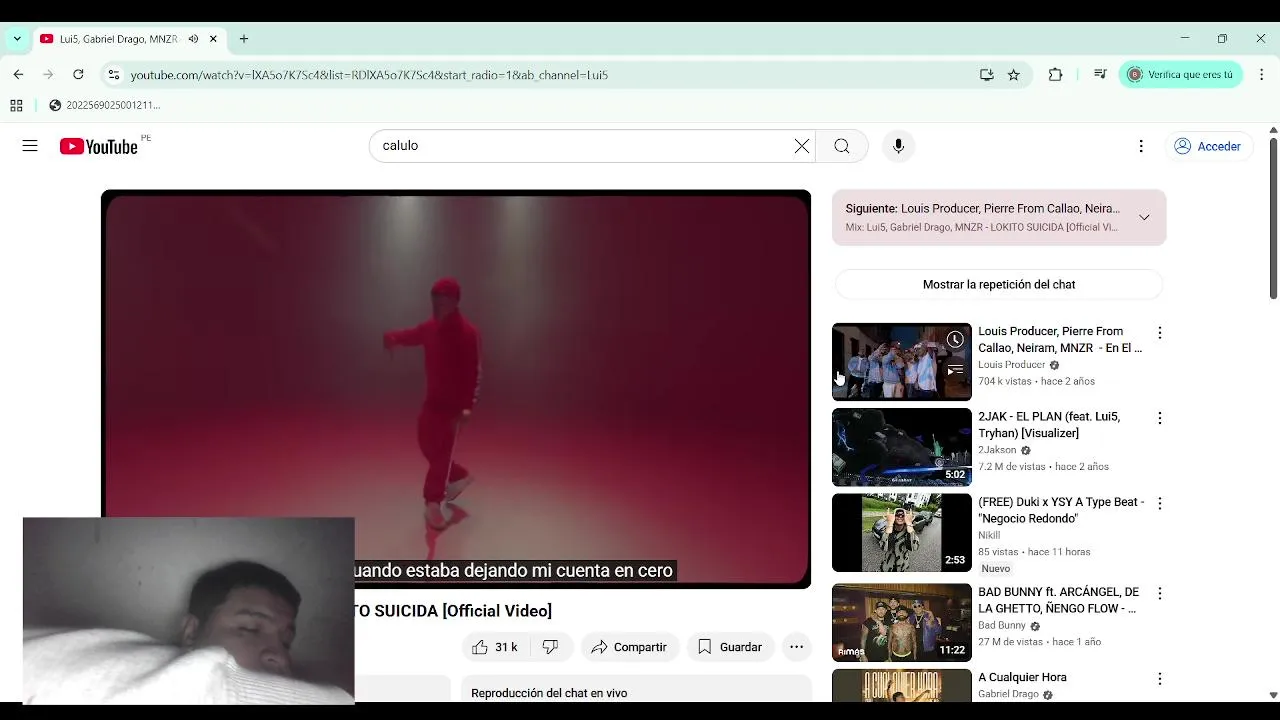Open options for A Cualquier Hora video

[1160, 679]
